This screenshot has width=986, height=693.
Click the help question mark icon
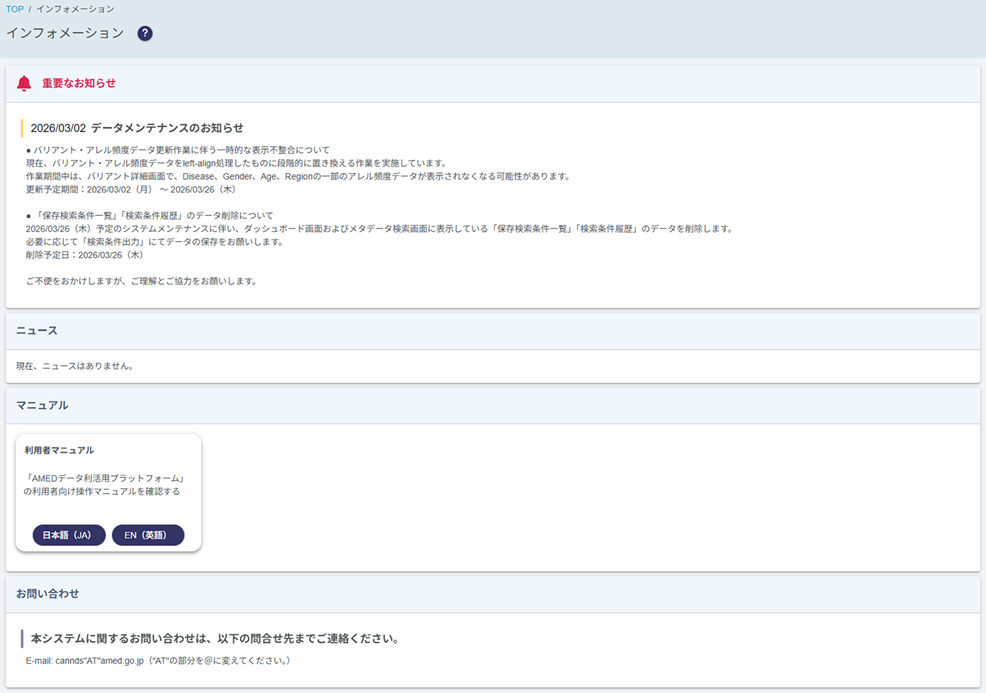click(145, 34)
